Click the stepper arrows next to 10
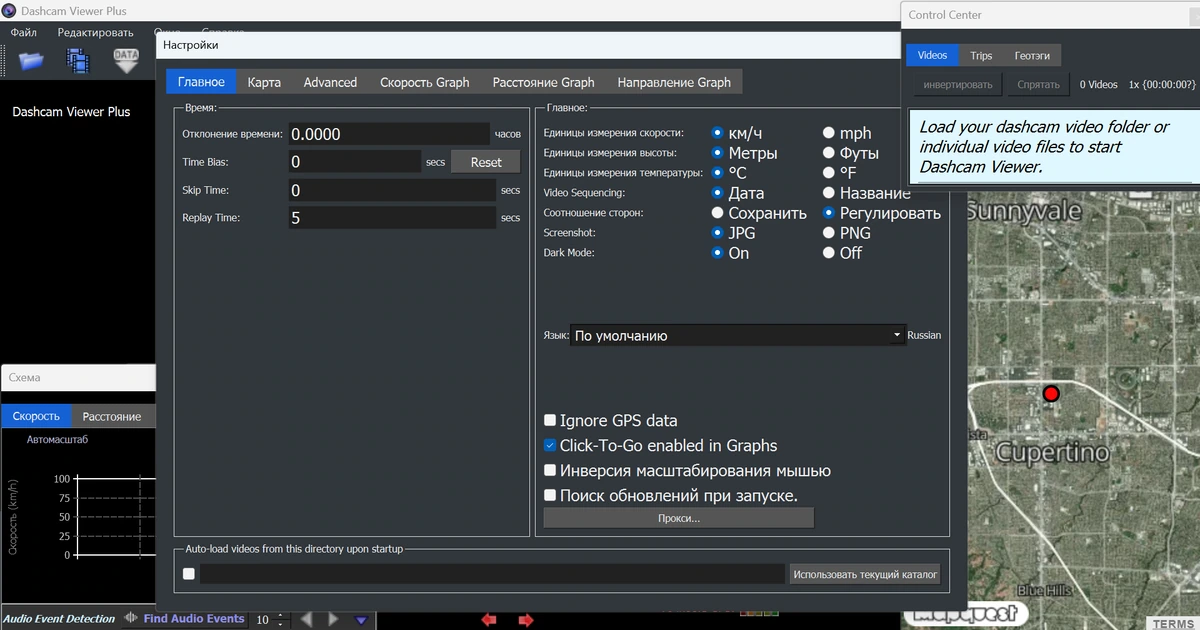The width and height of the screenshot is (1200, 630). click(279, 620)
